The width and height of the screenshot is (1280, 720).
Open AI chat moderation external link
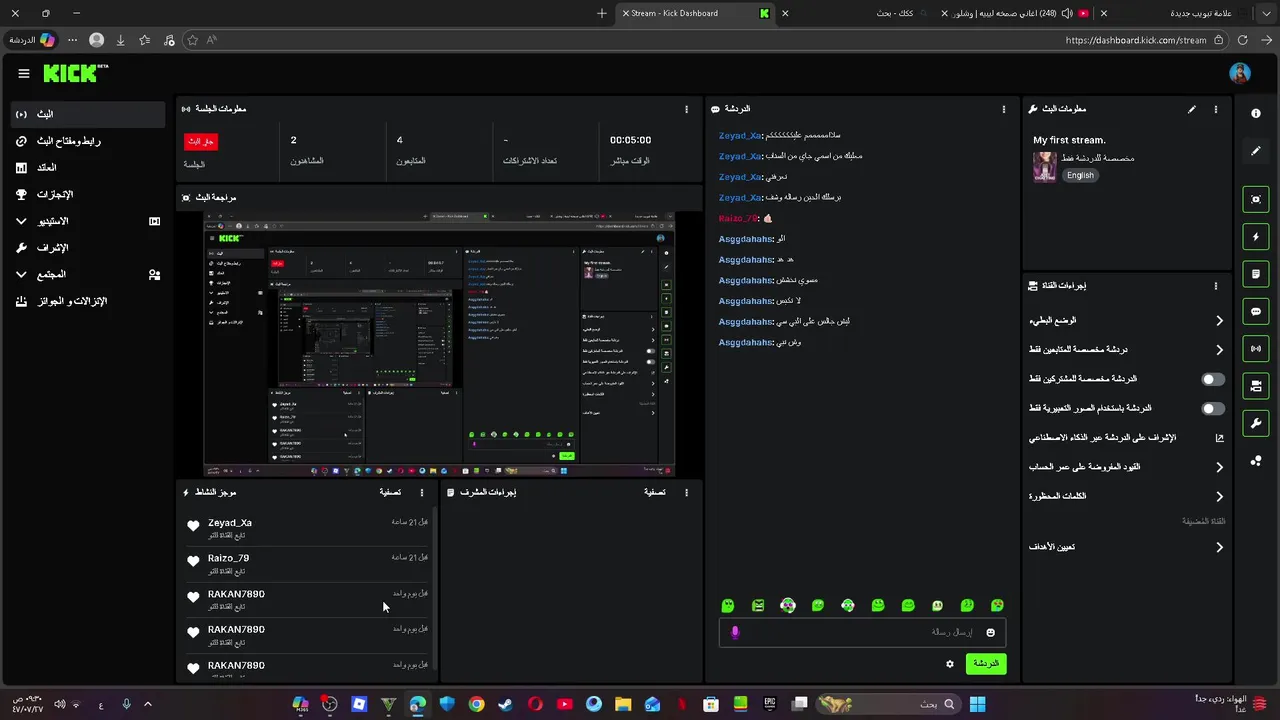(1219, 438)
